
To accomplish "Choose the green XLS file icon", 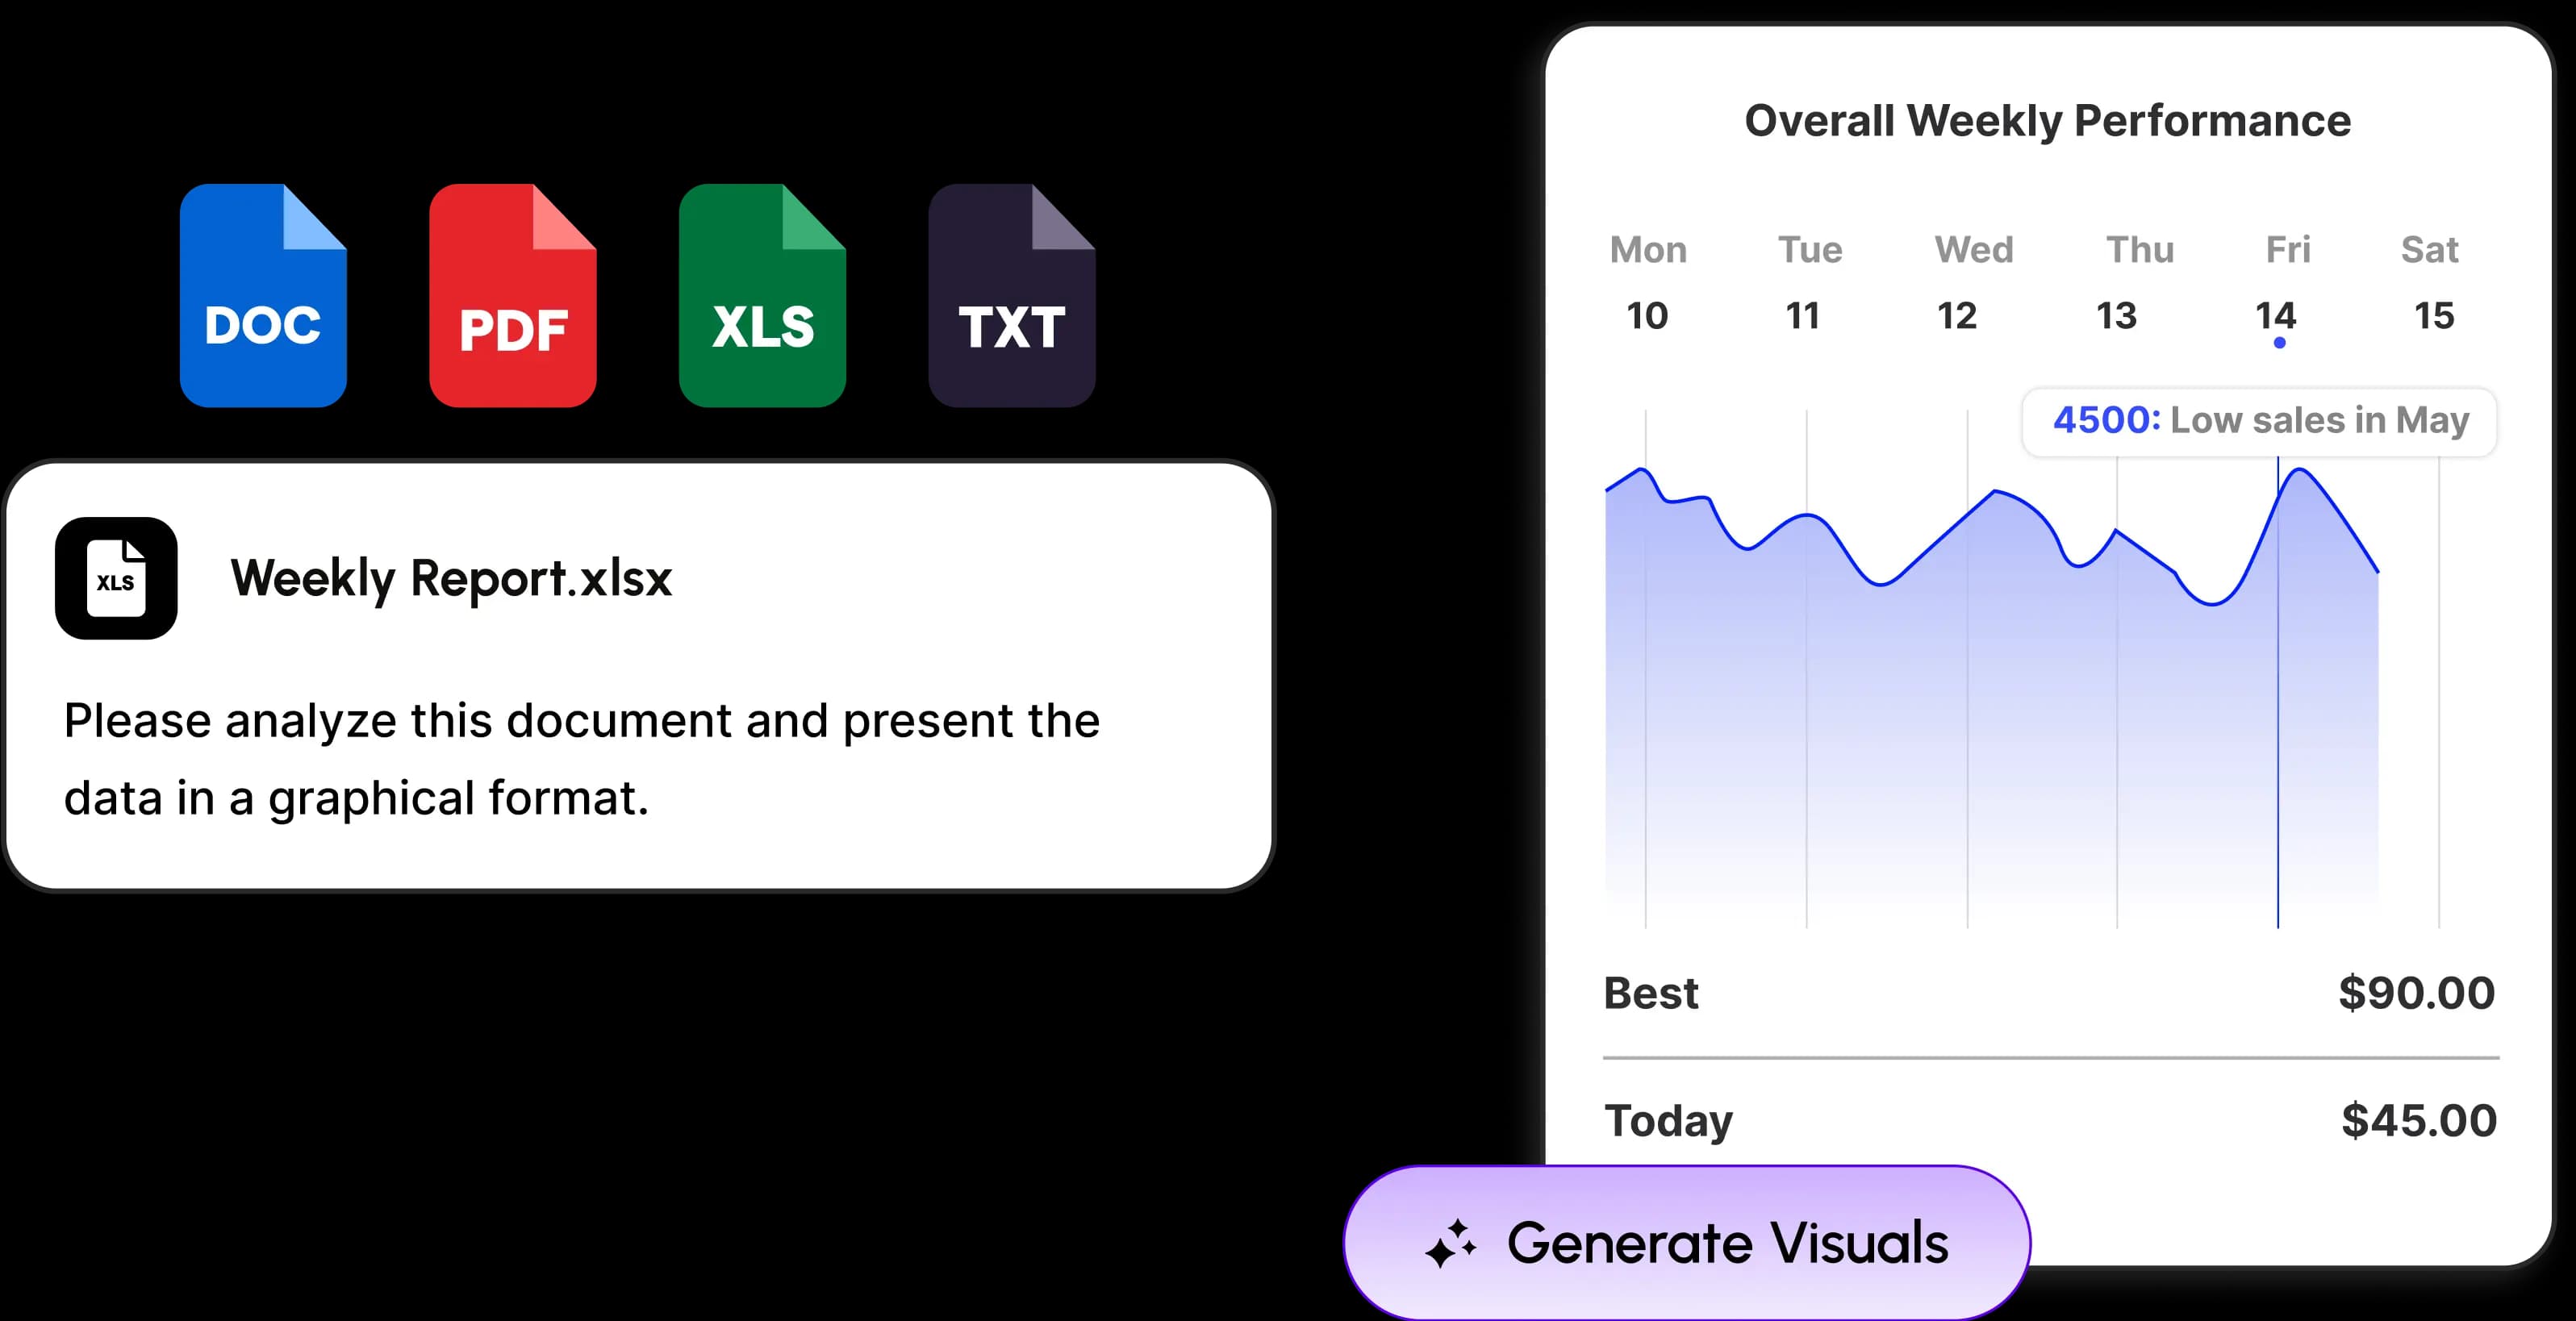I will coord(762,295).
